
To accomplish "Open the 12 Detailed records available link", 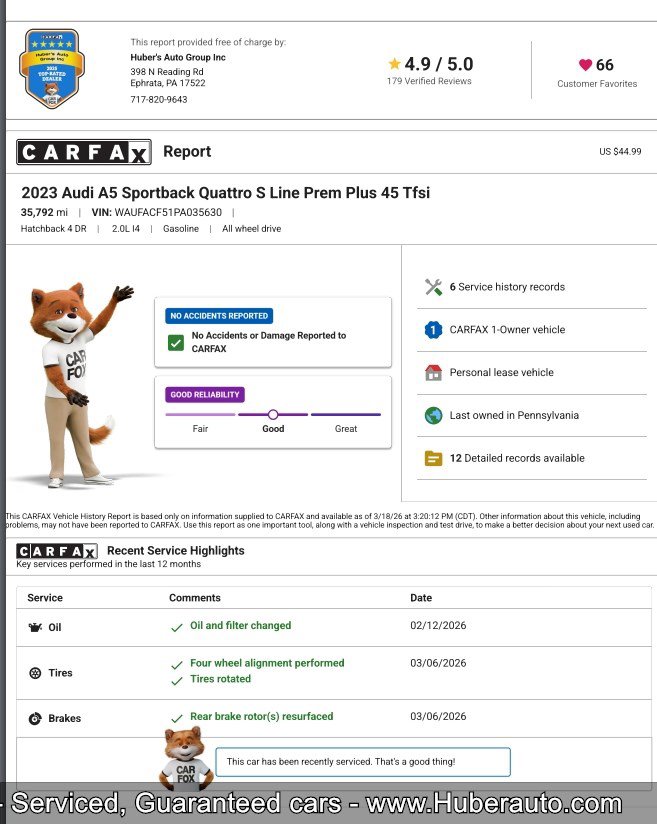I will click(x=516, y=459).
